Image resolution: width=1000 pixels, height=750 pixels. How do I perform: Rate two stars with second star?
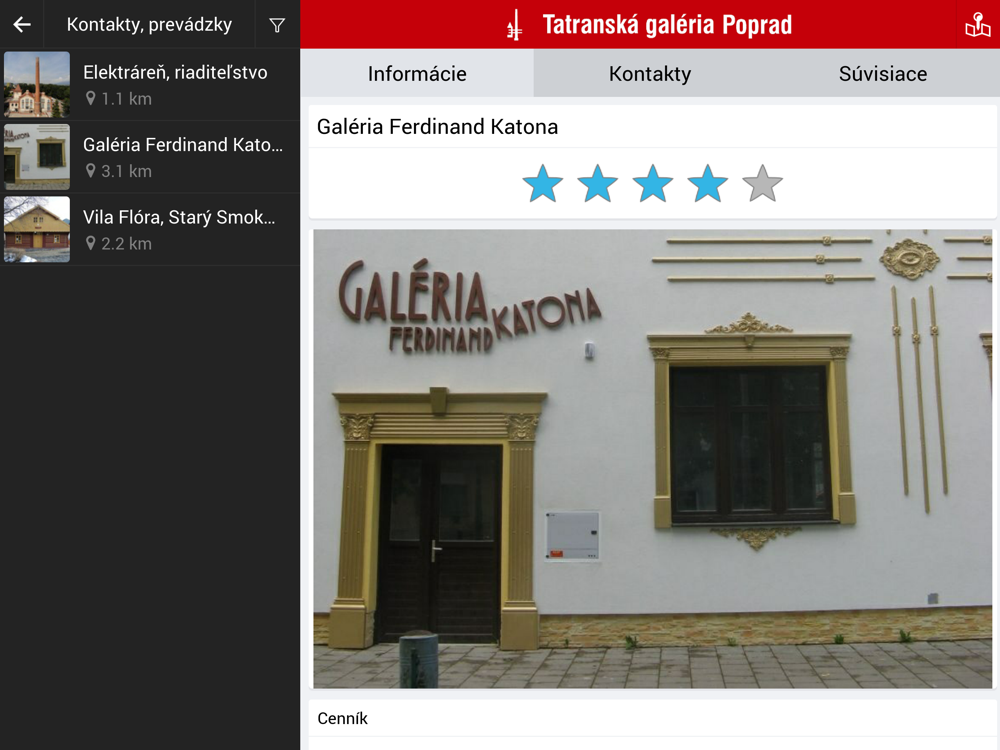(x=598, y=184)
